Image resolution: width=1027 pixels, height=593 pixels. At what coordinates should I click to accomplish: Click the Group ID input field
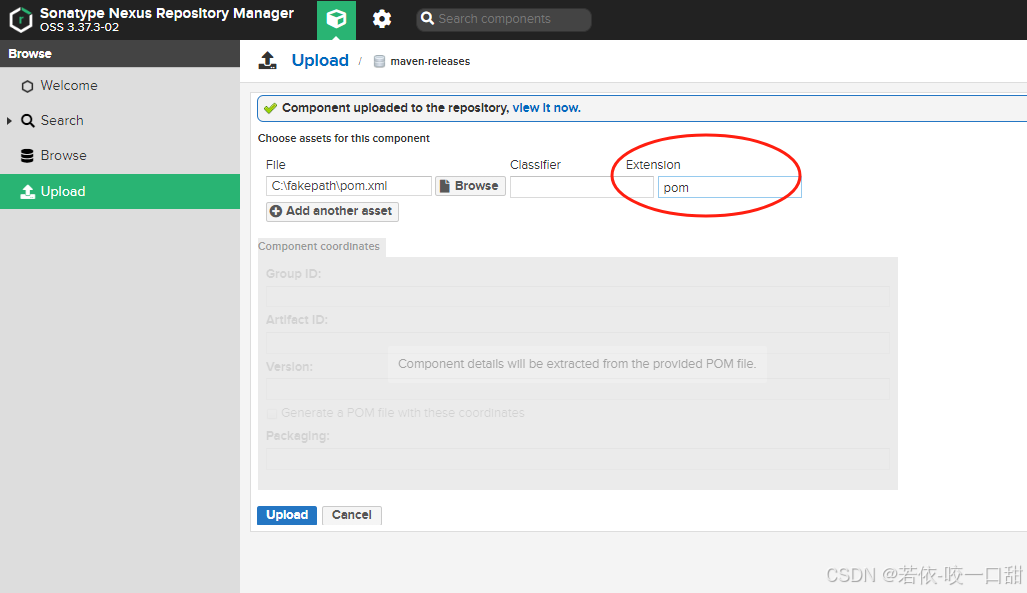point(578,296)
